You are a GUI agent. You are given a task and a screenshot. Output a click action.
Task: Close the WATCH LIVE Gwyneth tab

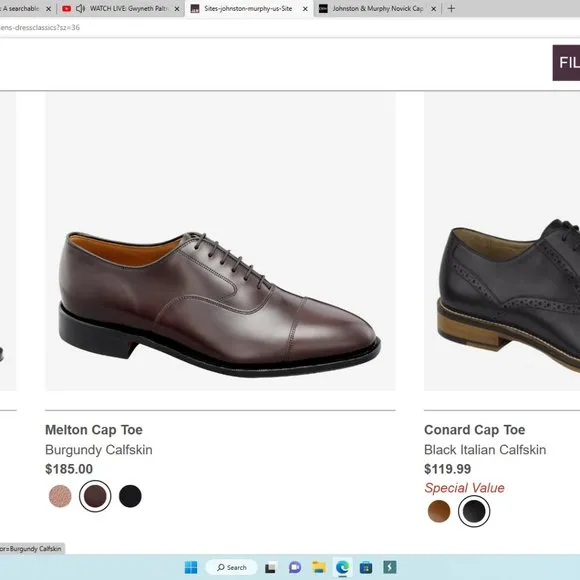point(177,9)
